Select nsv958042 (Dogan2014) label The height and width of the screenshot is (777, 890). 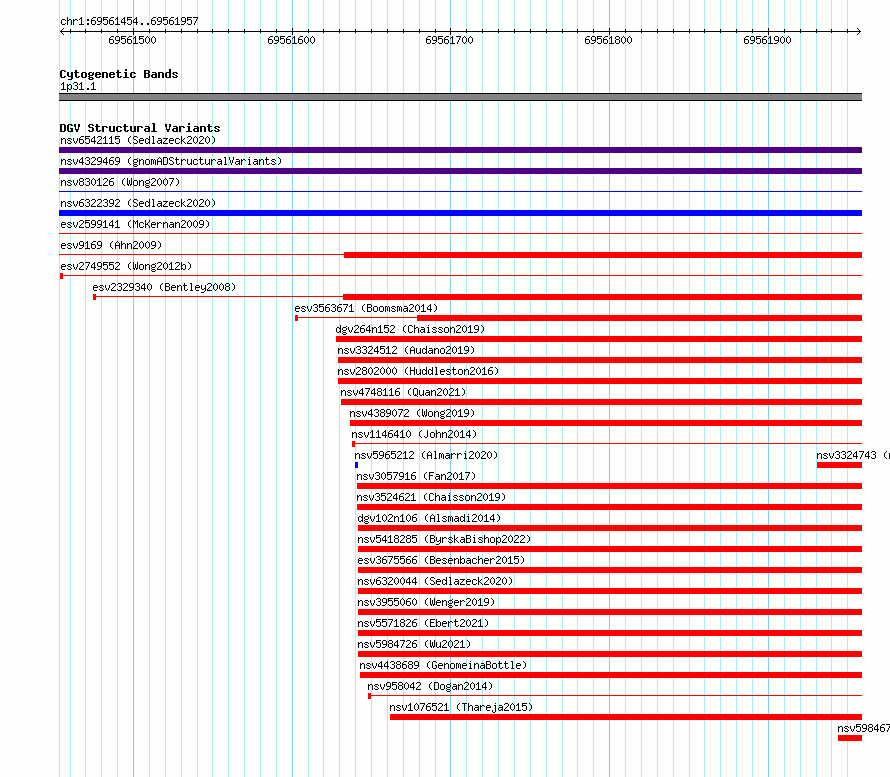click(430, 686)
